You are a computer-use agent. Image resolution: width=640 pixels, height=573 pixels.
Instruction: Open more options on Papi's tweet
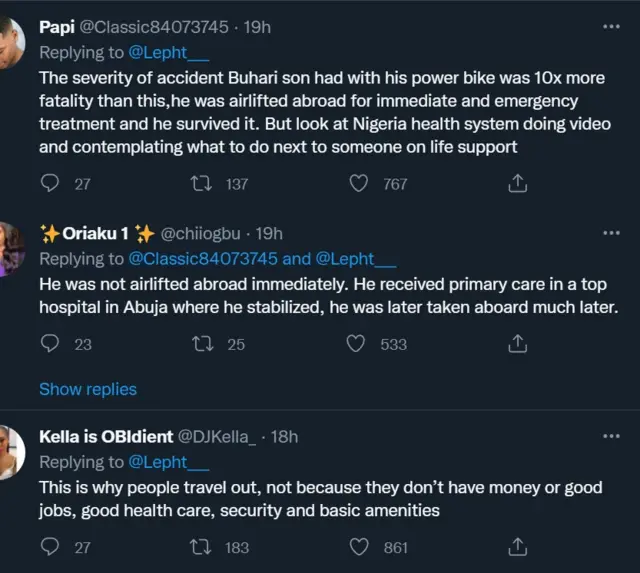tap(611, 27)
